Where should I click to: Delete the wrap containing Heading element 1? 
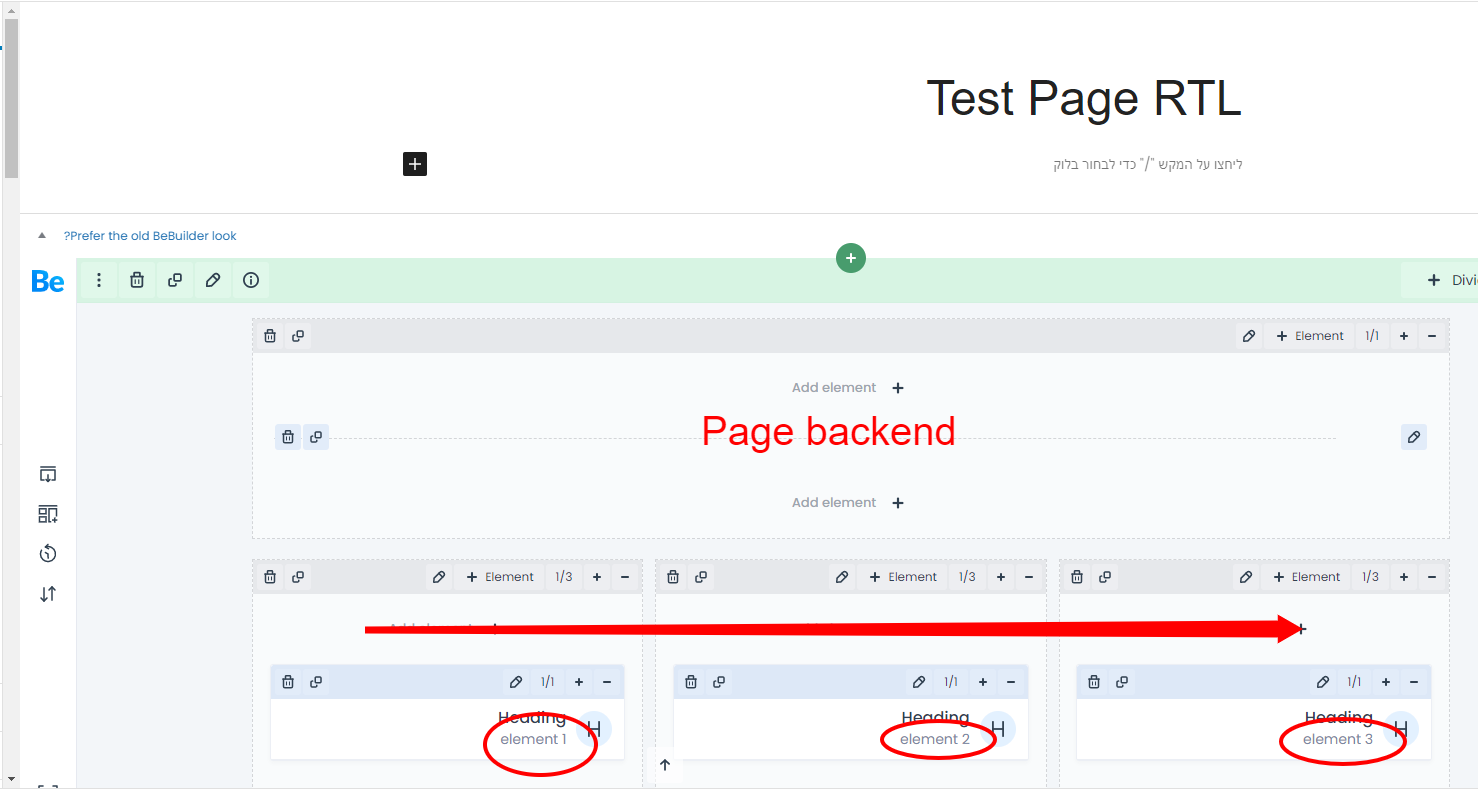click(270, 577)
